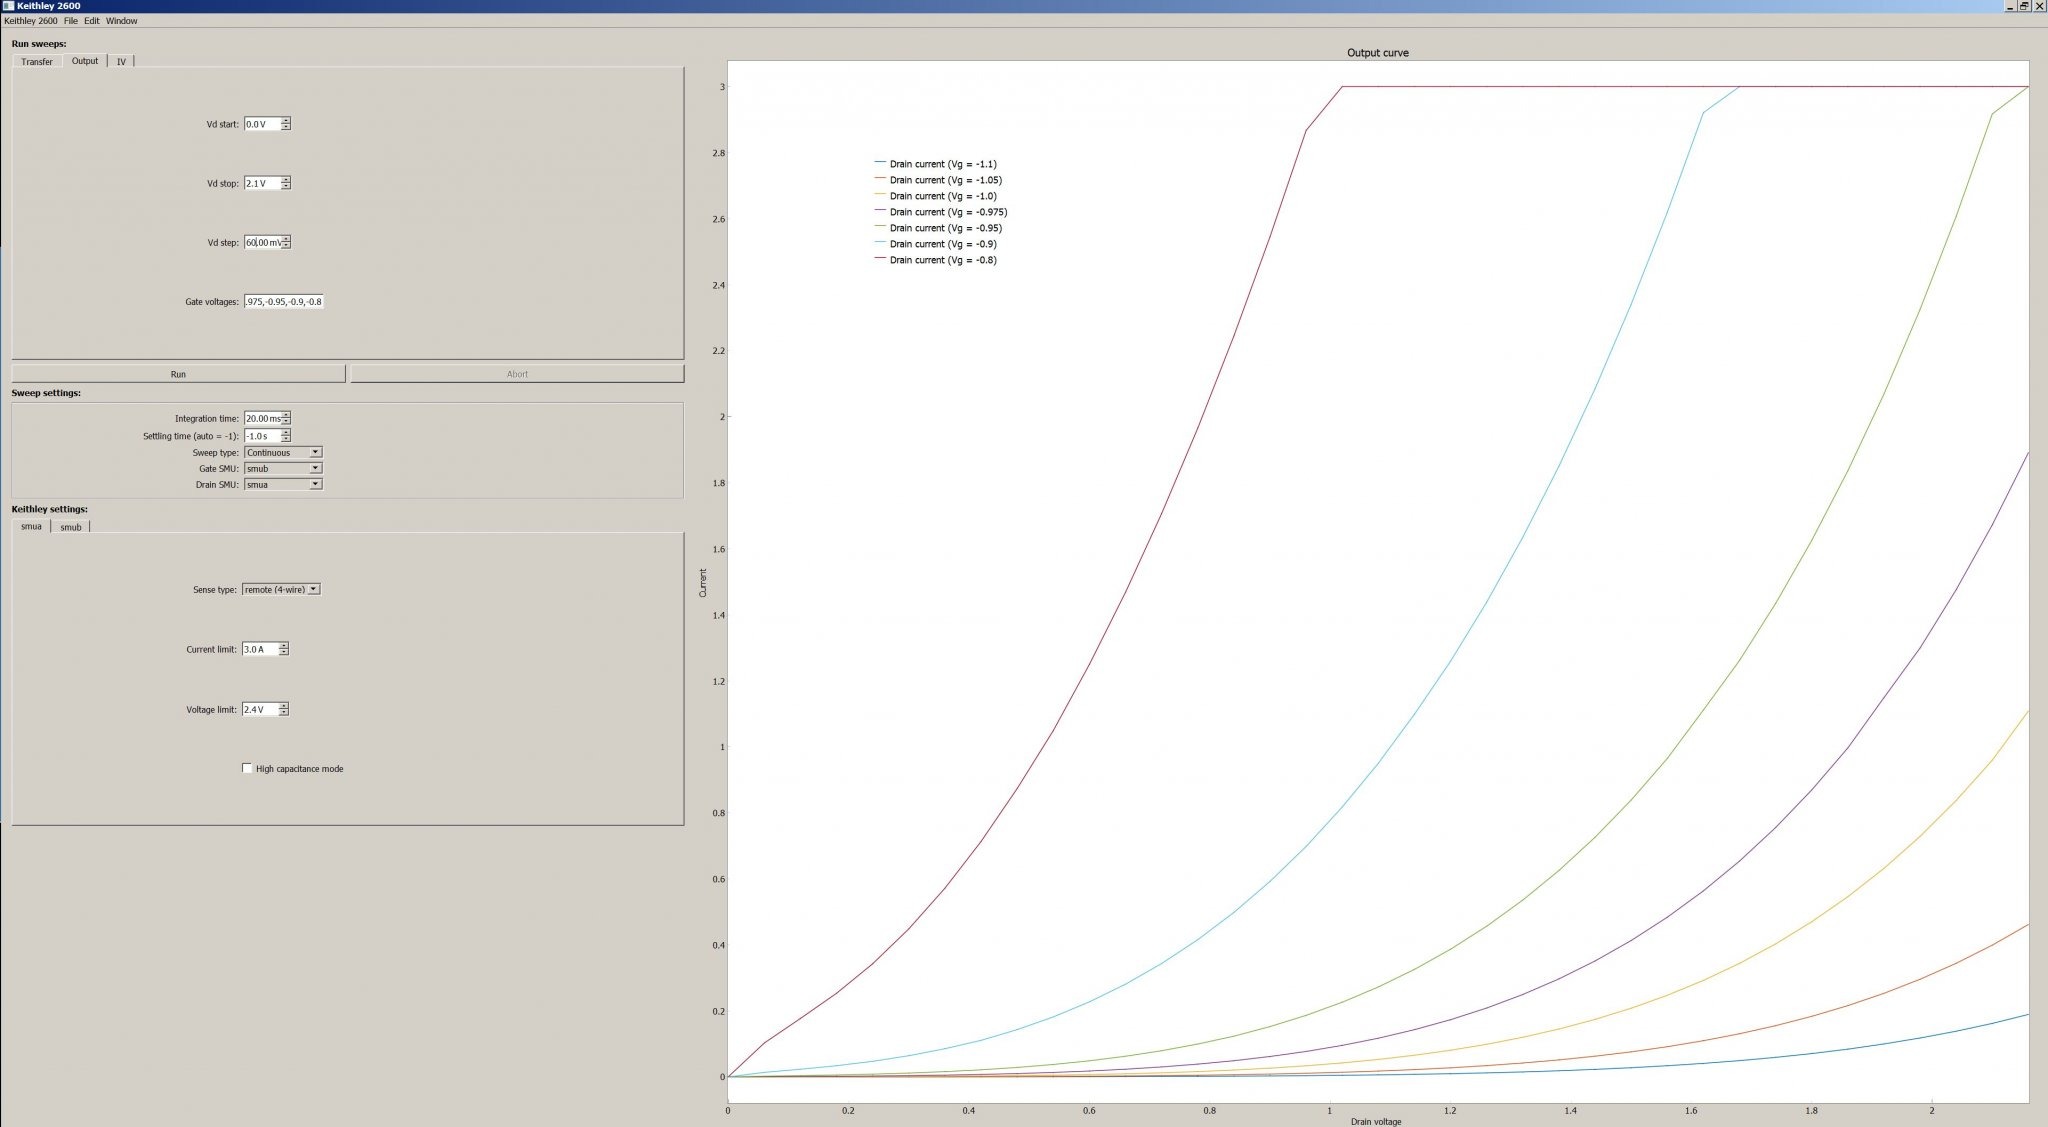Expand the Sense type dropdown

281,589
